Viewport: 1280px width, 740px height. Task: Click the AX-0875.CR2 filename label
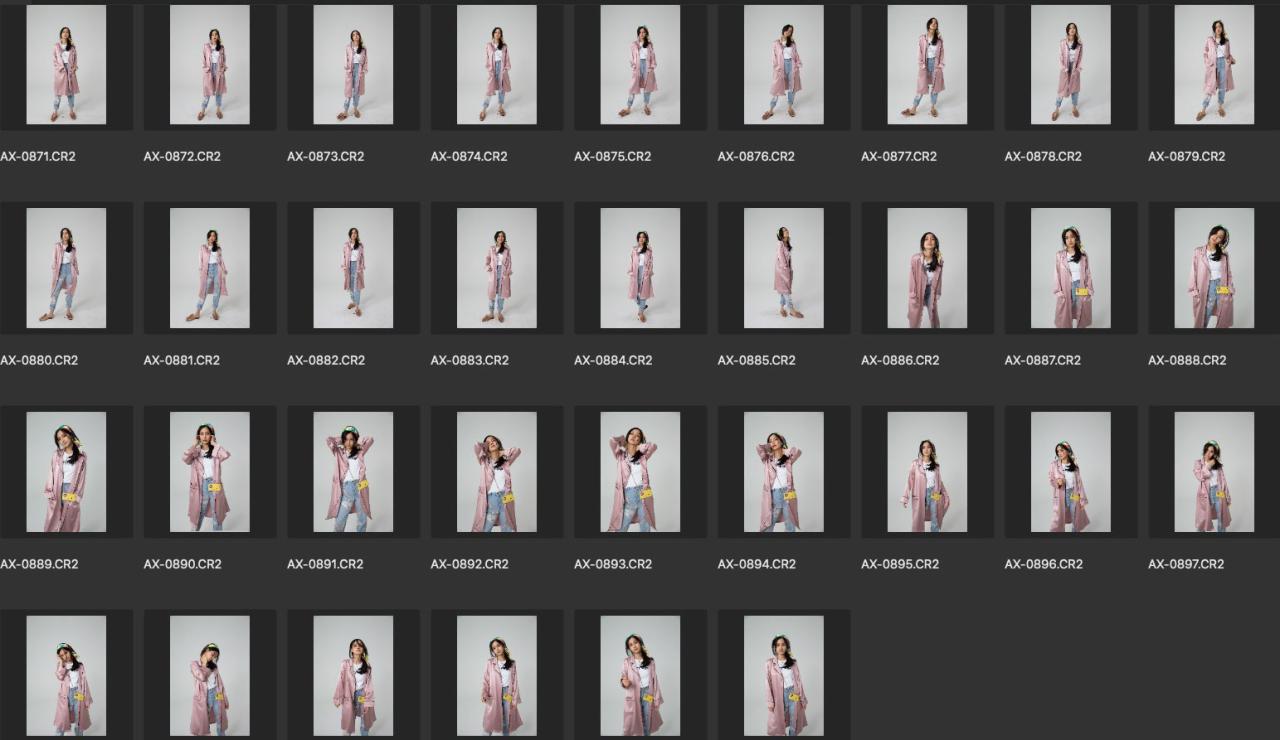point(612,156)
